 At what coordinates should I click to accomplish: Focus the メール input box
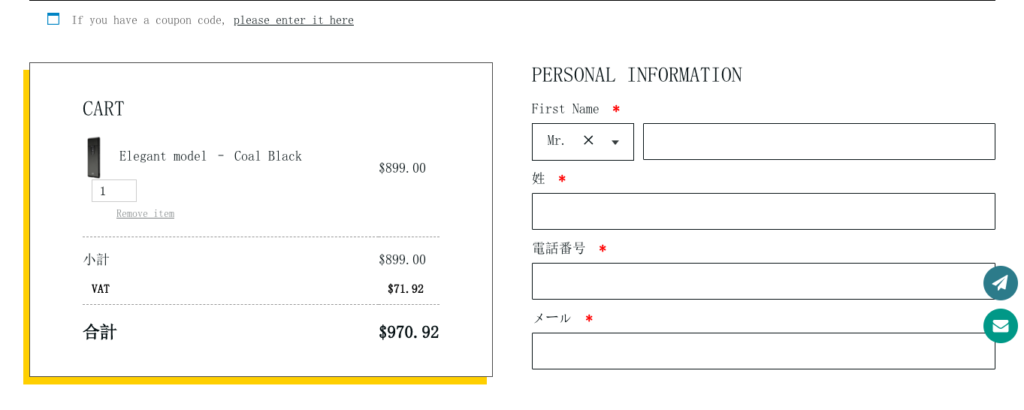click(763, 351)
